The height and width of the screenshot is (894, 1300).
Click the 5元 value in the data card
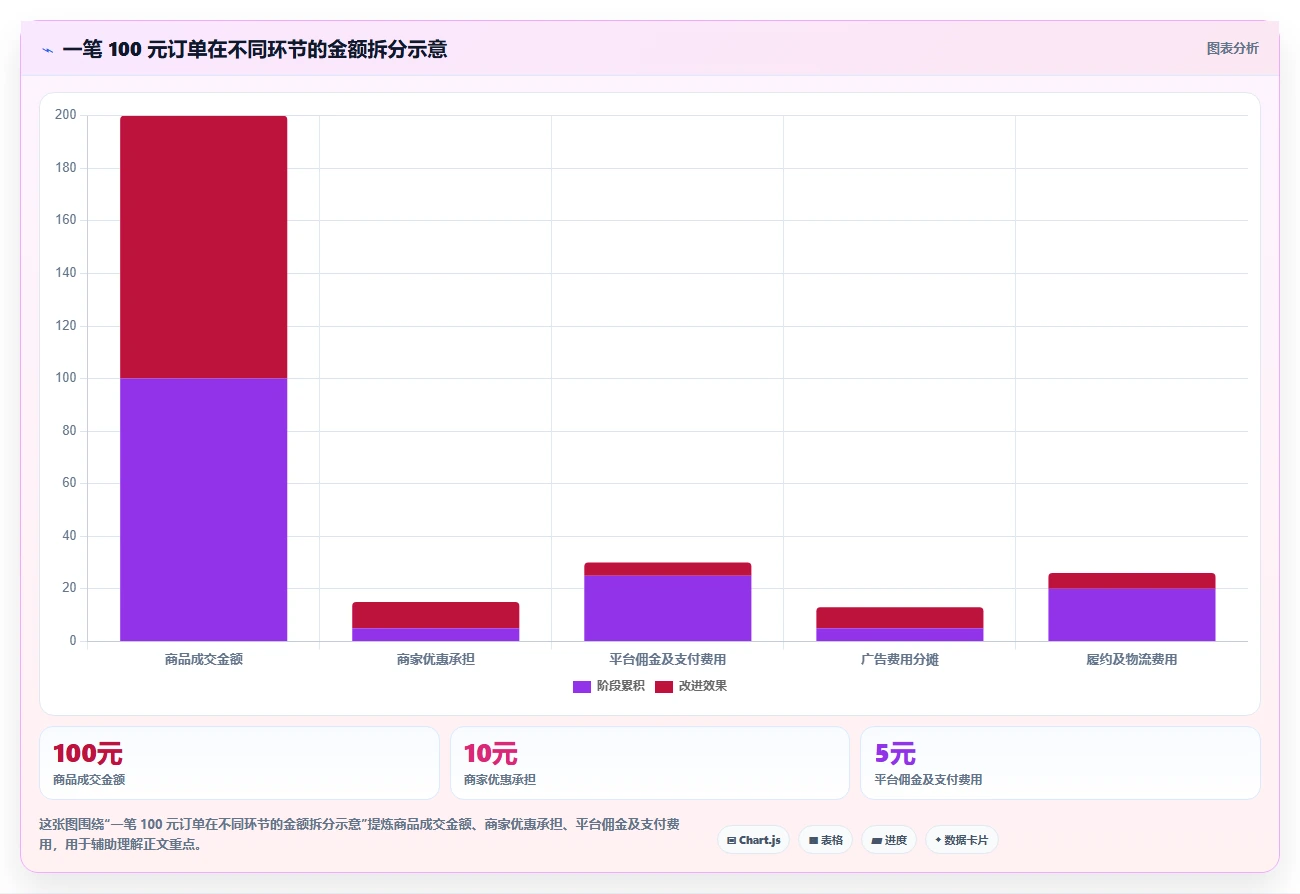tap(895, 754)
